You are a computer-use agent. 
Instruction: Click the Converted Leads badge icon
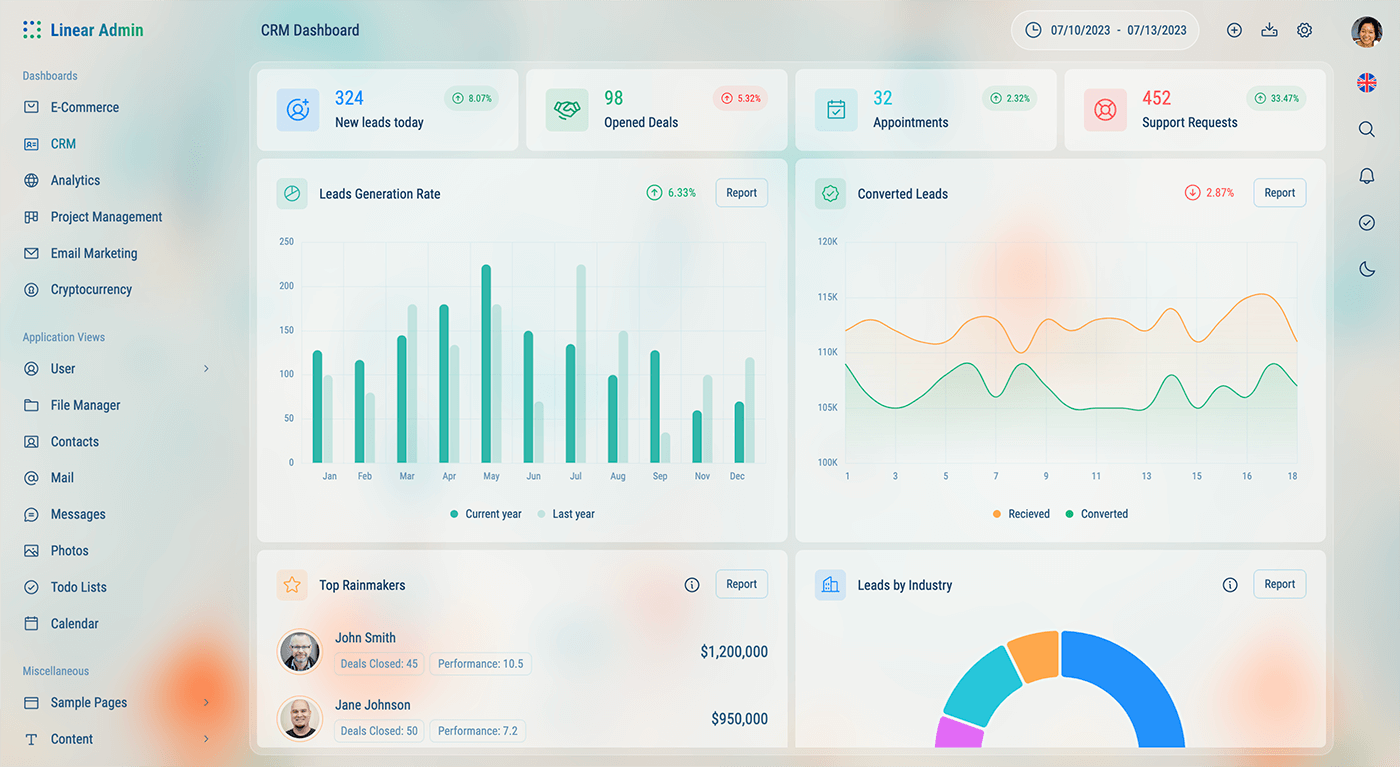tap(830, 194)
